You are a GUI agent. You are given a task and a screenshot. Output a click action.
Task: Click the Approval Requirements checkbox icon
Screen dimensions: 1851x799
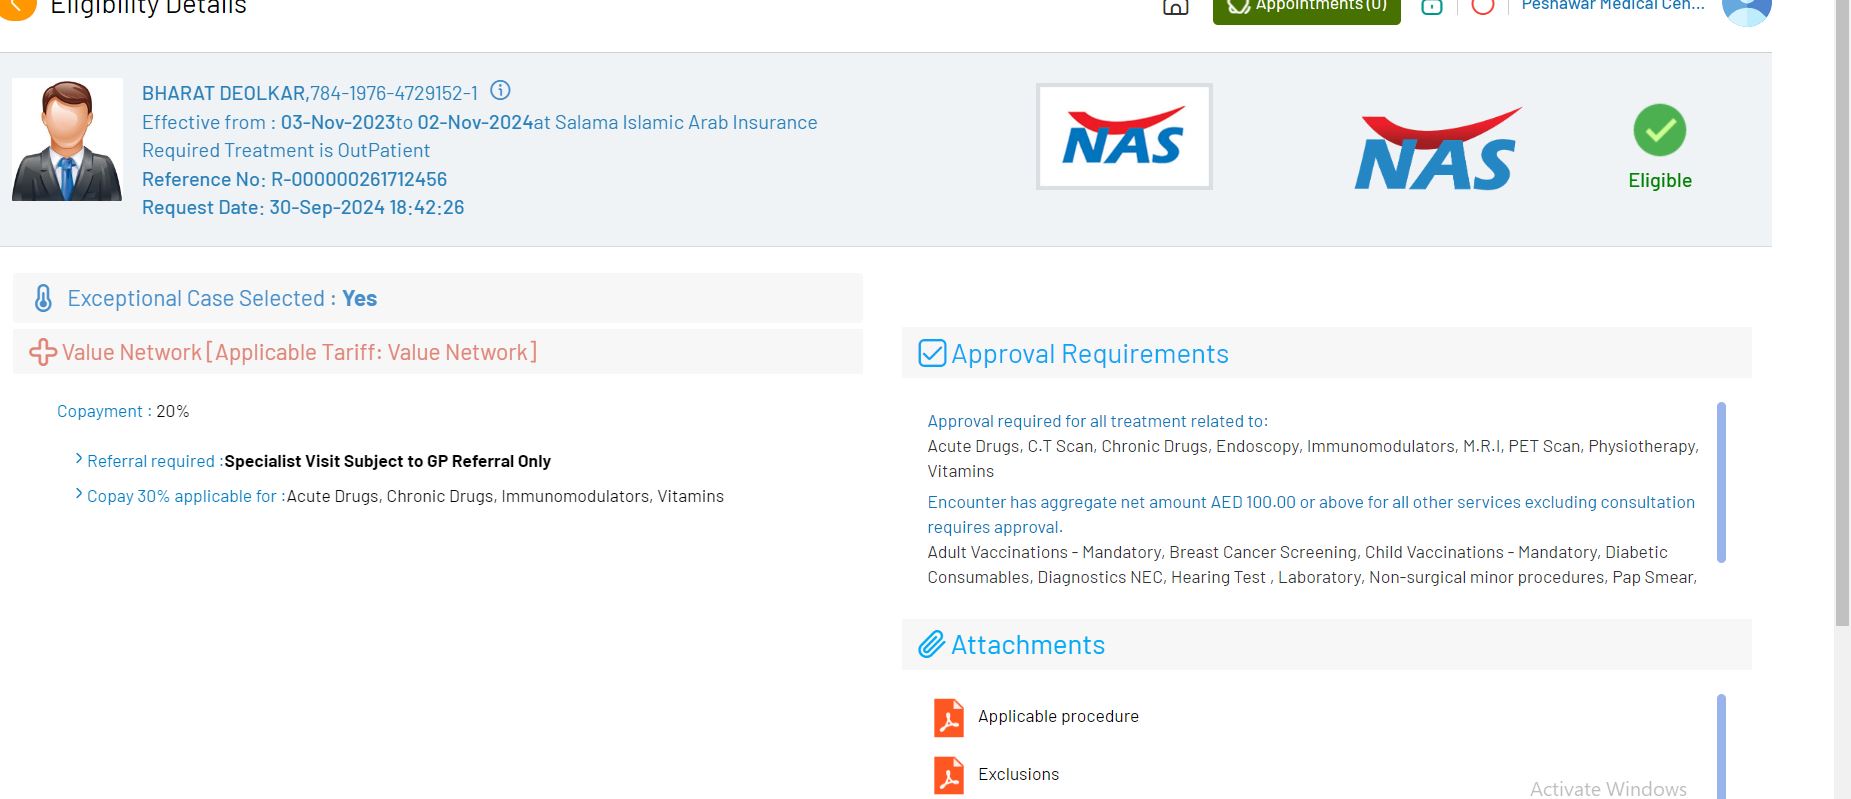pyautogui.click(x=932, y=353)
